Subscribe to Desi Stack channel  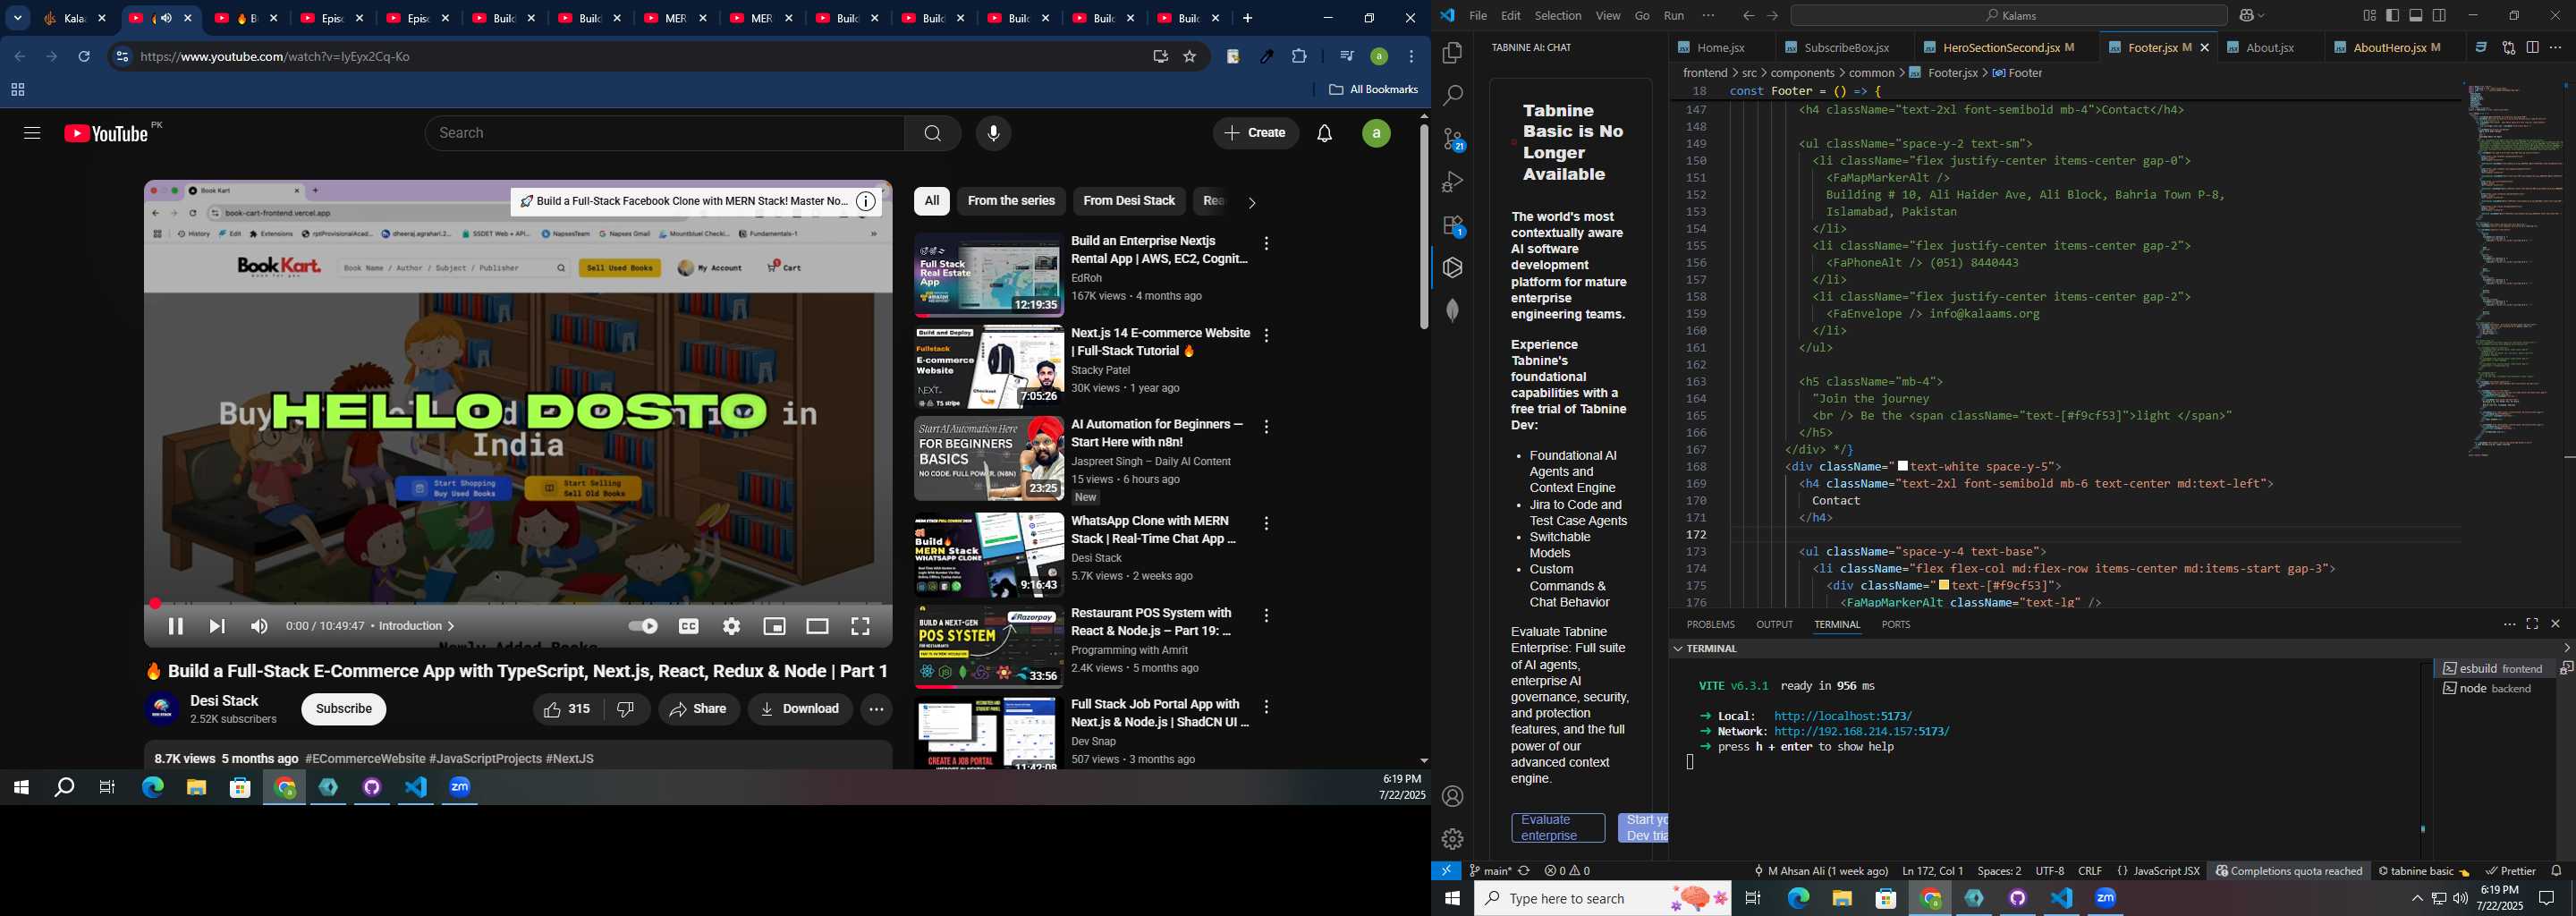point(343,709)
